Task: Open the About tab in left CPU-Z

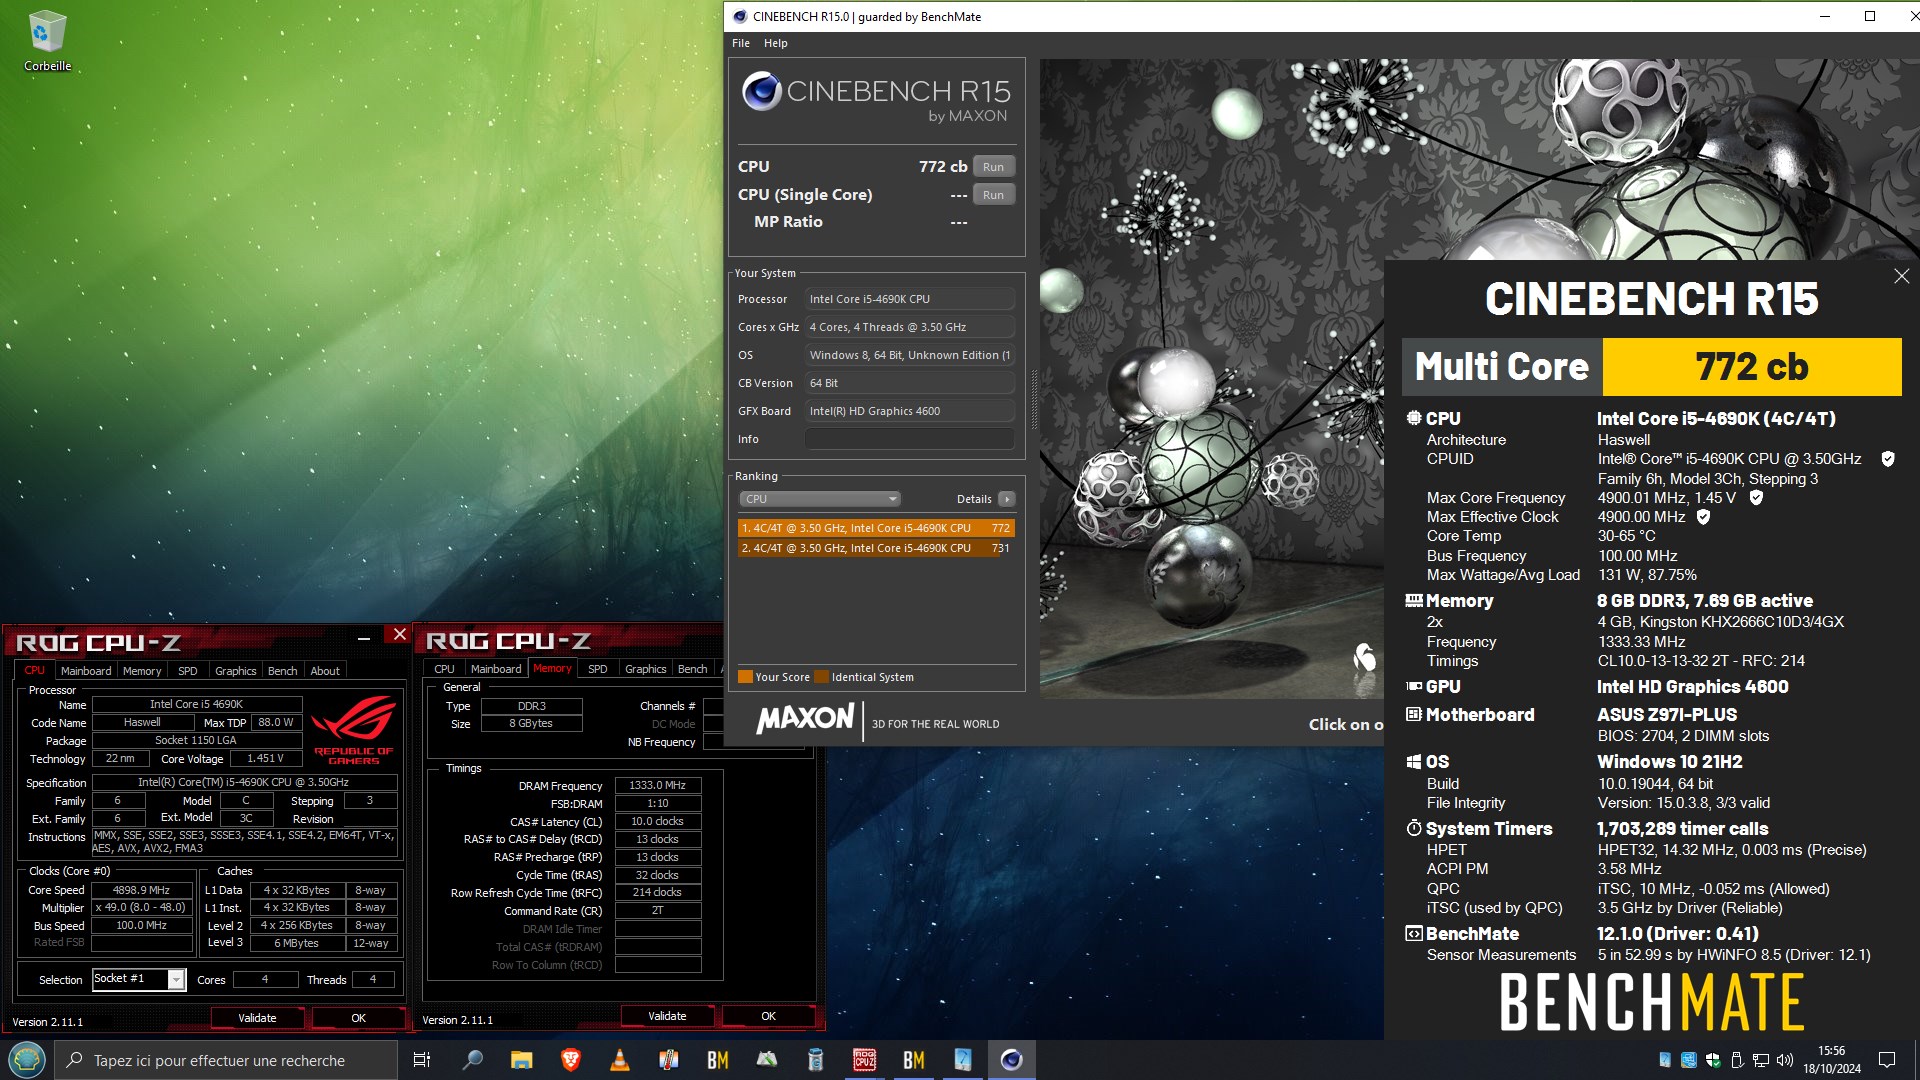Action: coord(325,671)
